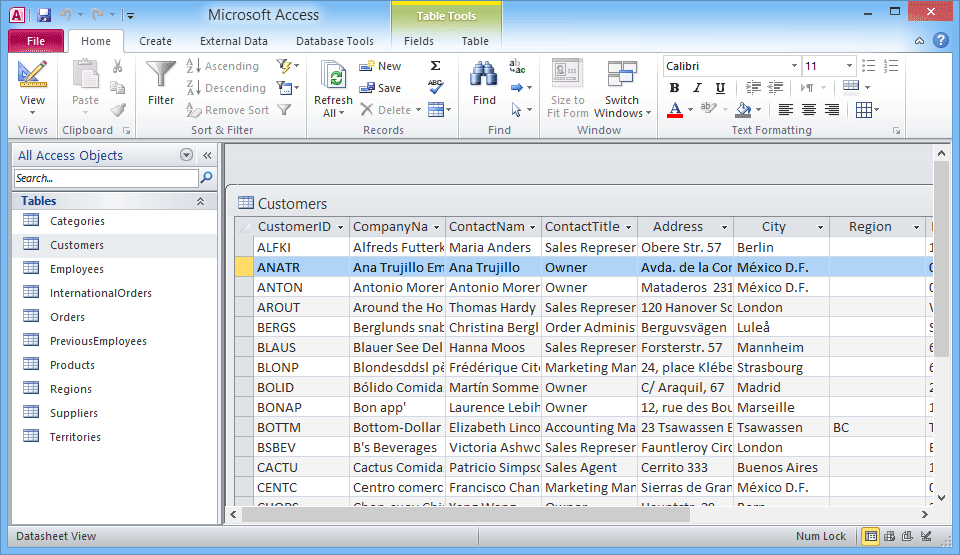Switch to the Table tab
Viewport: 960px width, 555px height.
click(x=475, y=41)
